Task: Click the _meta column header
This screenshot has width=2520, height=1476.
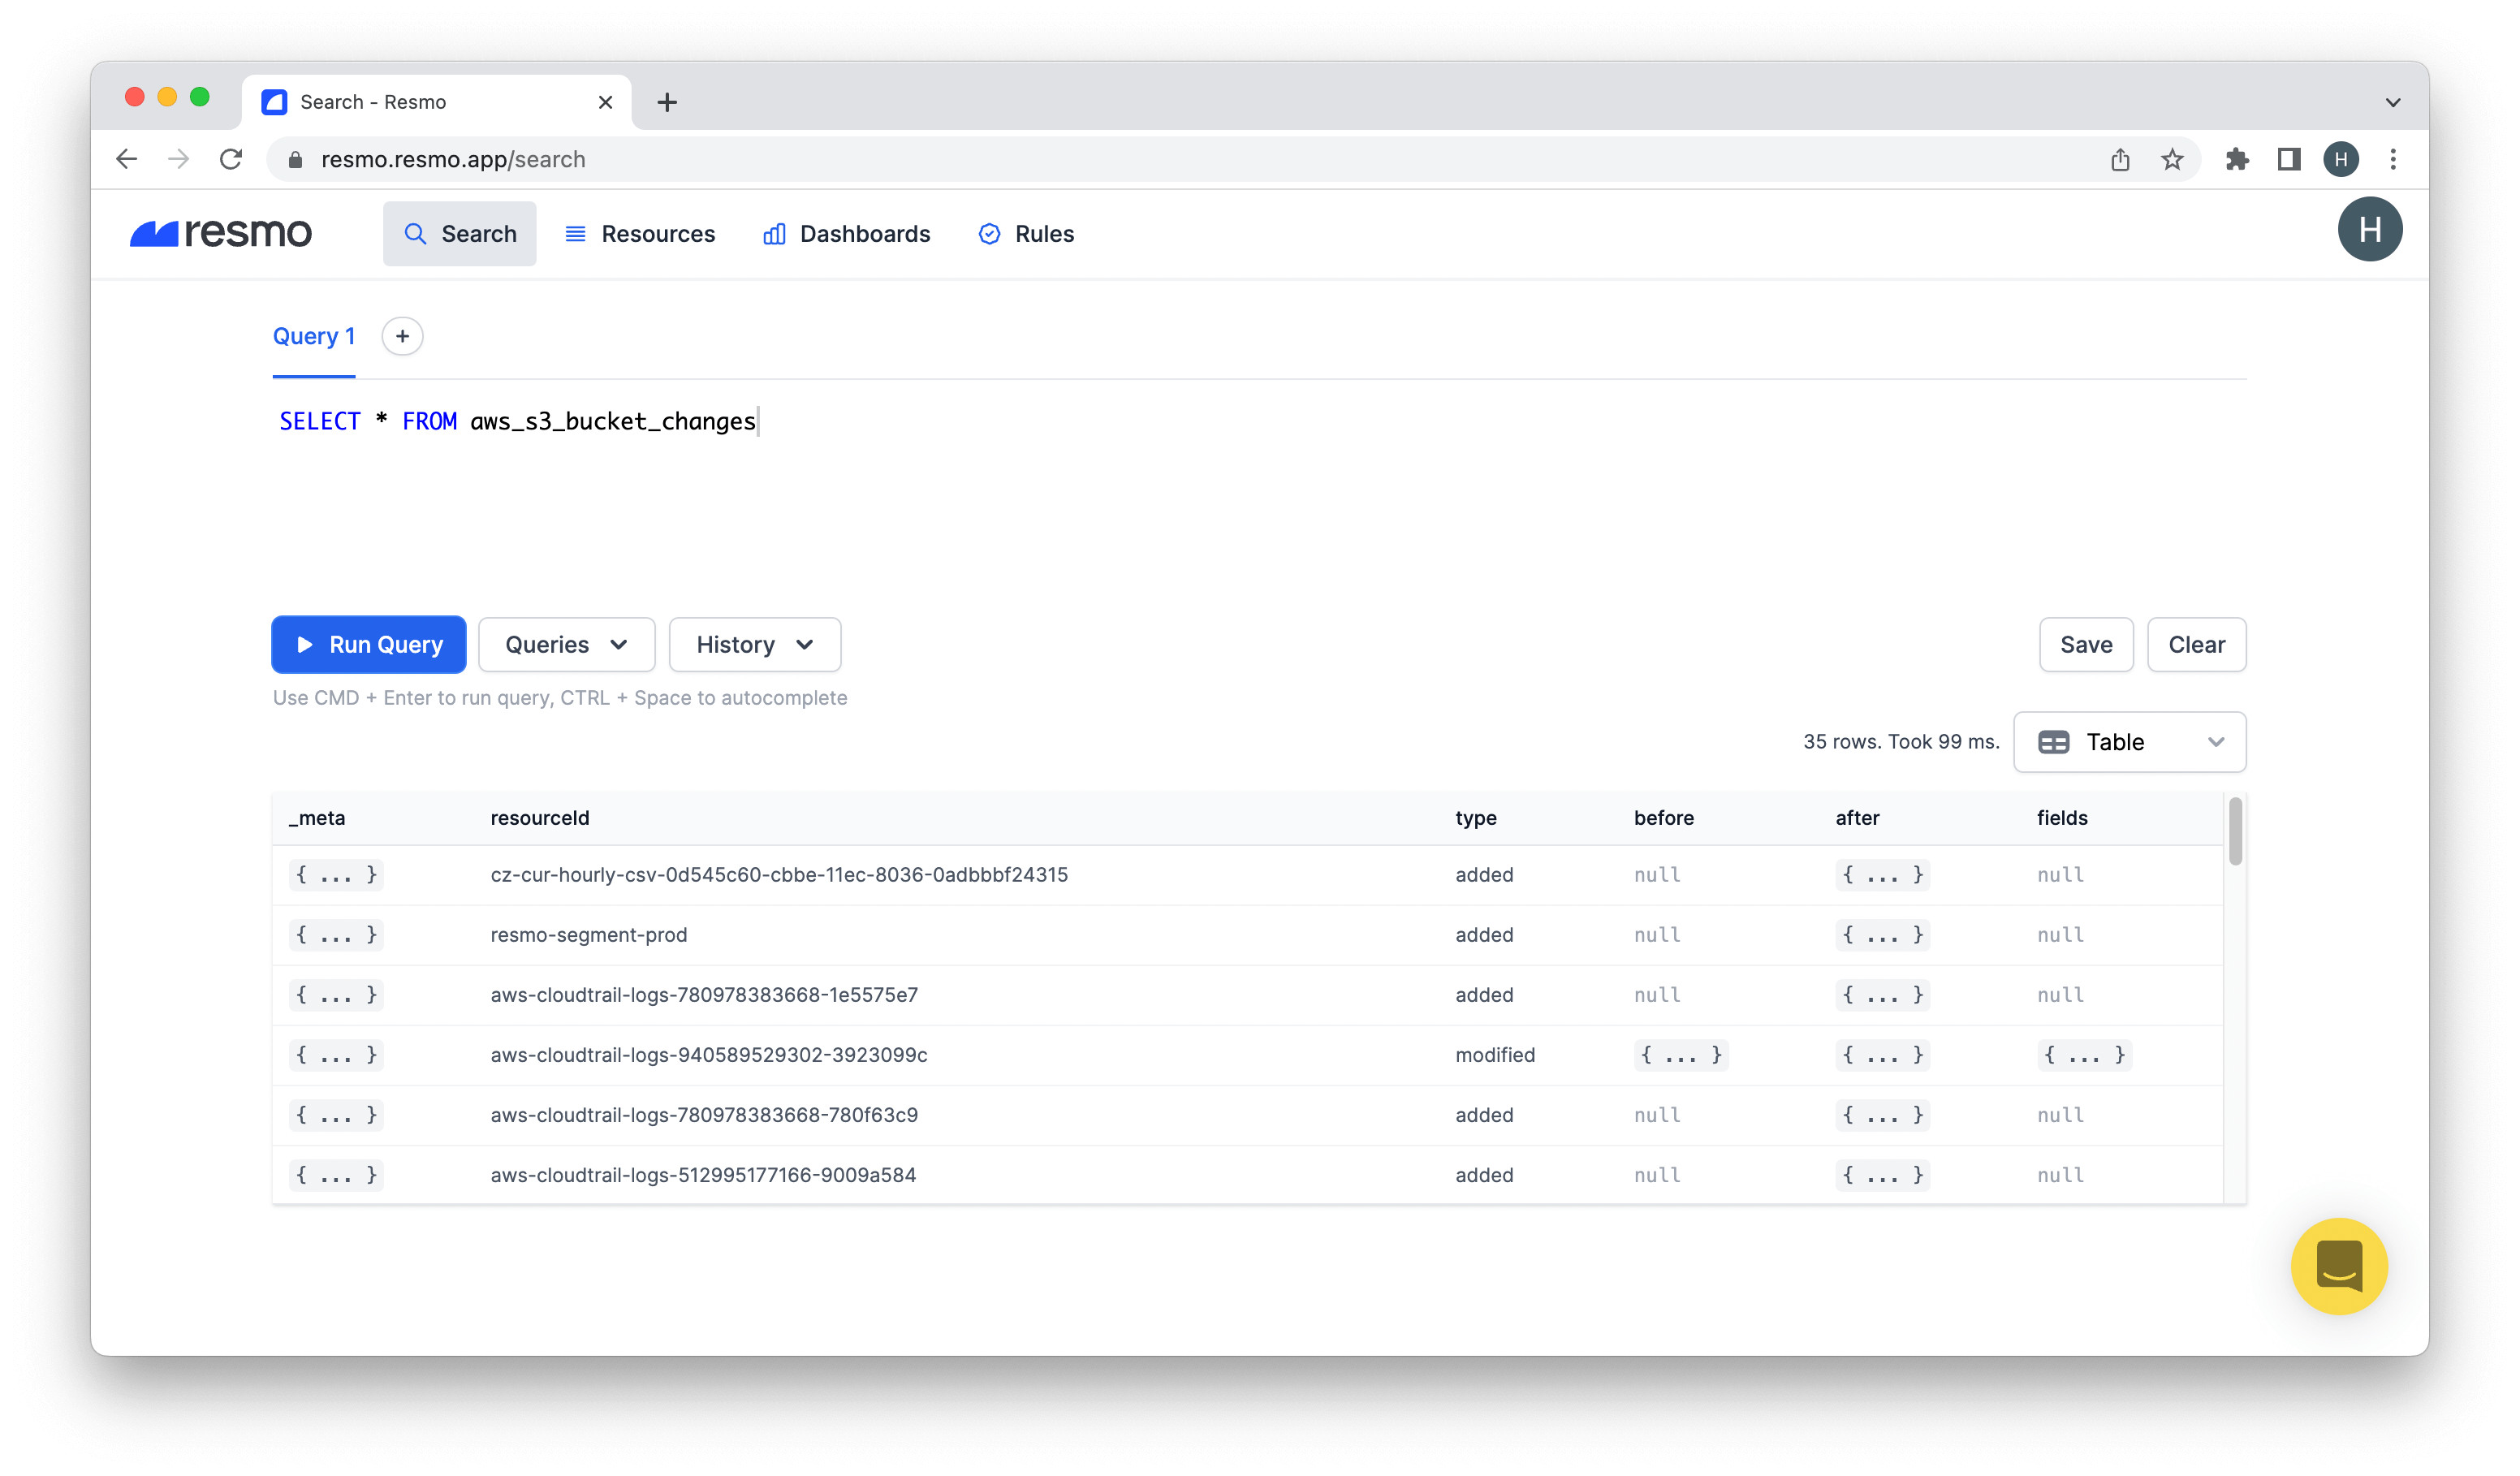Action: point(317,818)
